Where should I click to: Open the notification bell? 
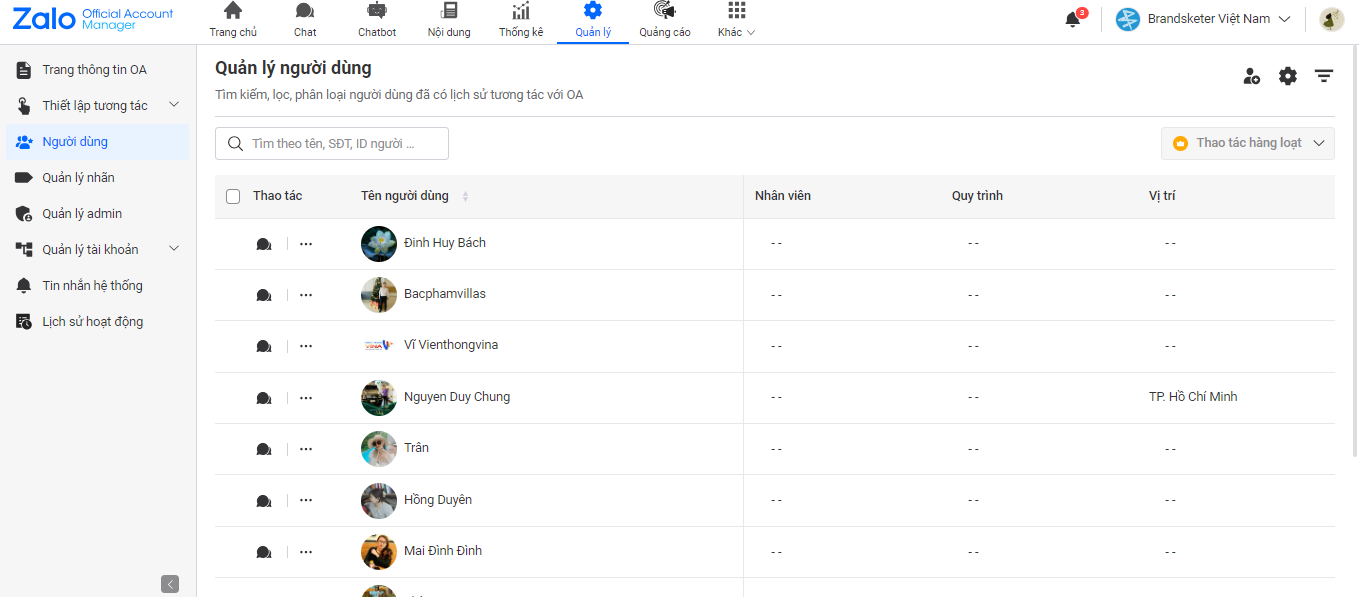pyautogui.click(x=1073, y=19)
